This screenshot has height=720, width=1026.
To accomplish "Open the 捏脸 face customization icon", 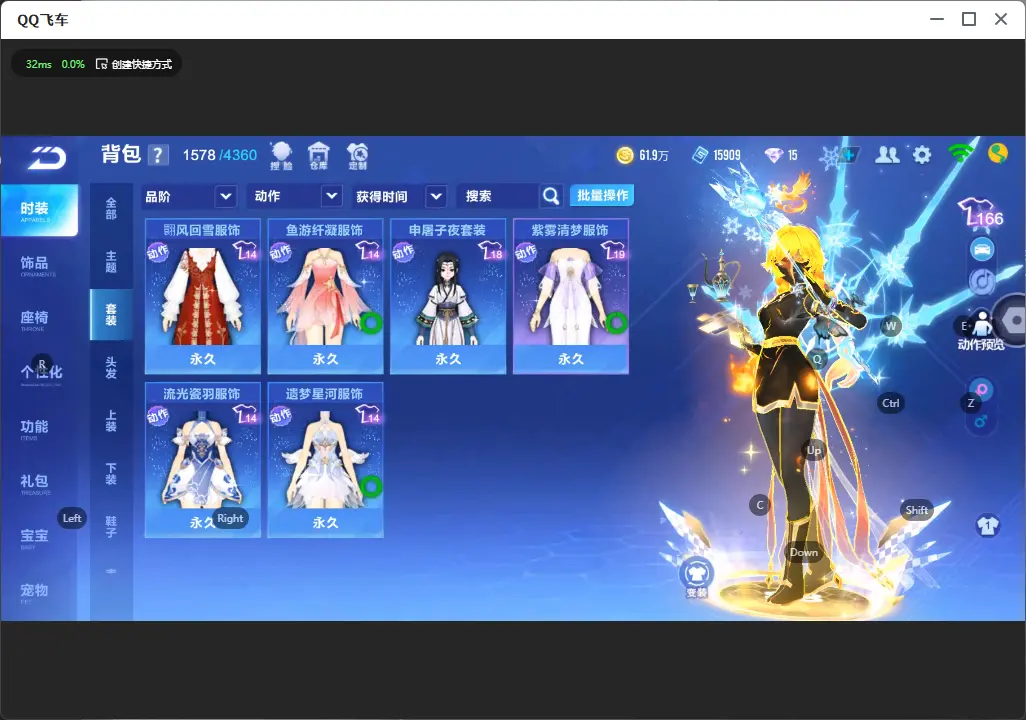I will (x=281, y=156).
